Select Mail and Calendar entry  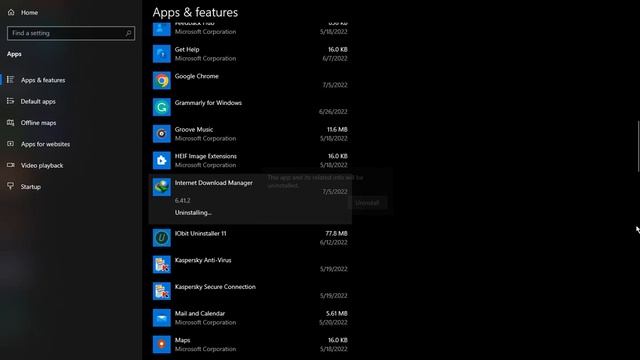(x=250, y=318)
